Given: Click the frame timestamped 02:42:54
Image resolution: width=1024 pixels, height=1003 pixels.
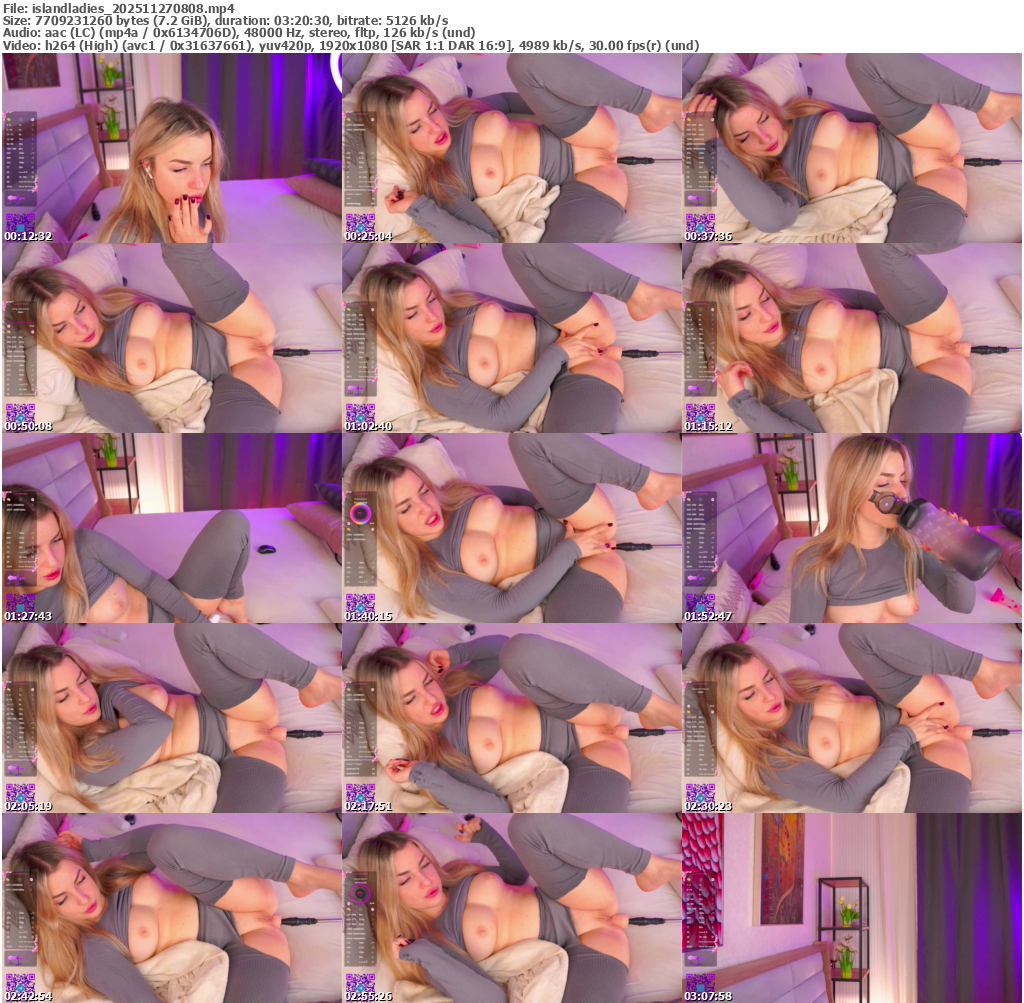Looking at the screenshot, I should tap(171, 908).
